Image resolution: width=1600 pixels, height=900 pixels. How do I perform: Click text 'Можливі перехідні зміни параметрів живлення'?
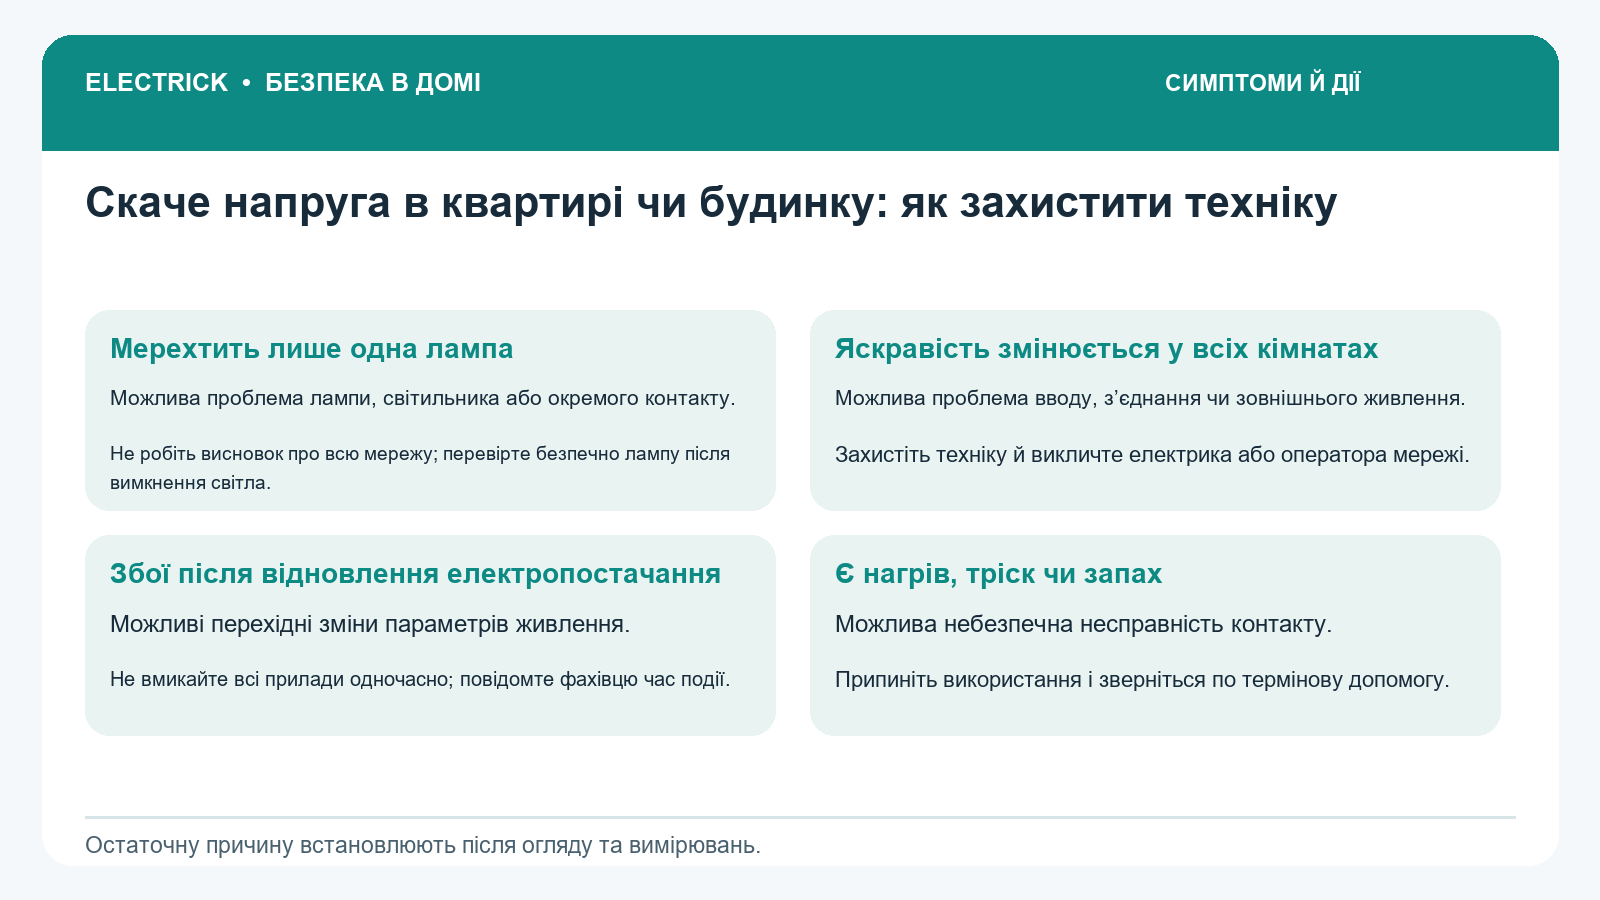[x=370, y=624]
